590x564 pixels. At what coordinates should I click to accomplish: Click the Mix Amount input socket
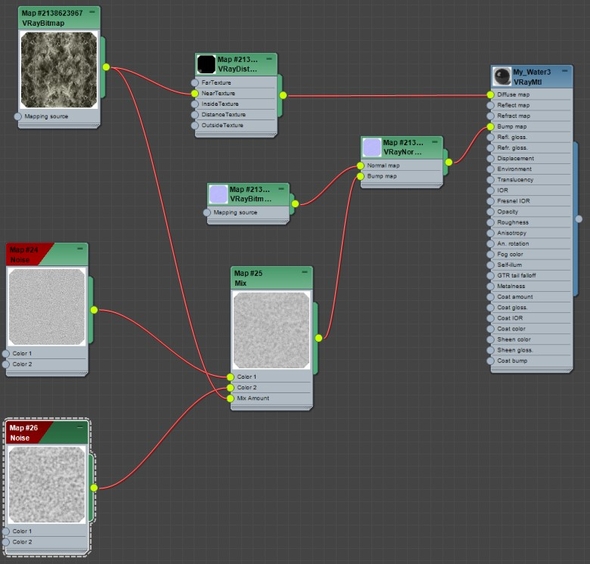tap(230, 398)
